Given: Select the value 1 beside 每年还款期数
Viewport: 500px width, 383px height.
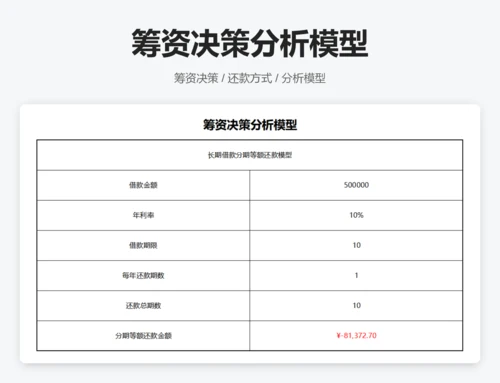Looking at the screenshot, I should 356,275.
